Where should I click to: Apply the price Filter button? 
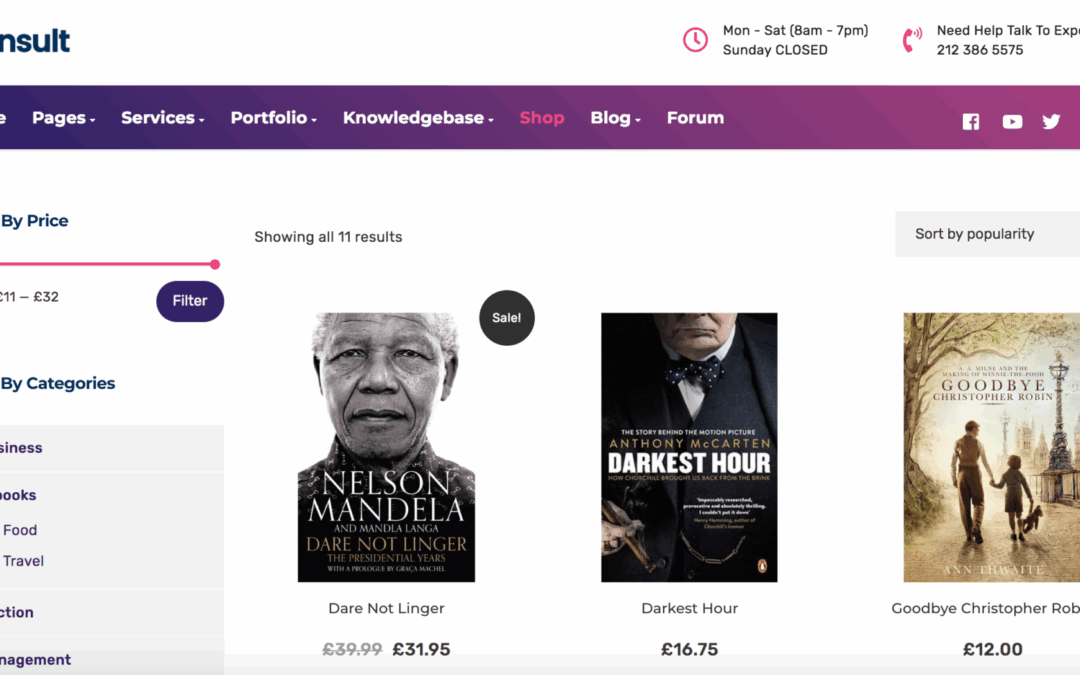(190, 301)
